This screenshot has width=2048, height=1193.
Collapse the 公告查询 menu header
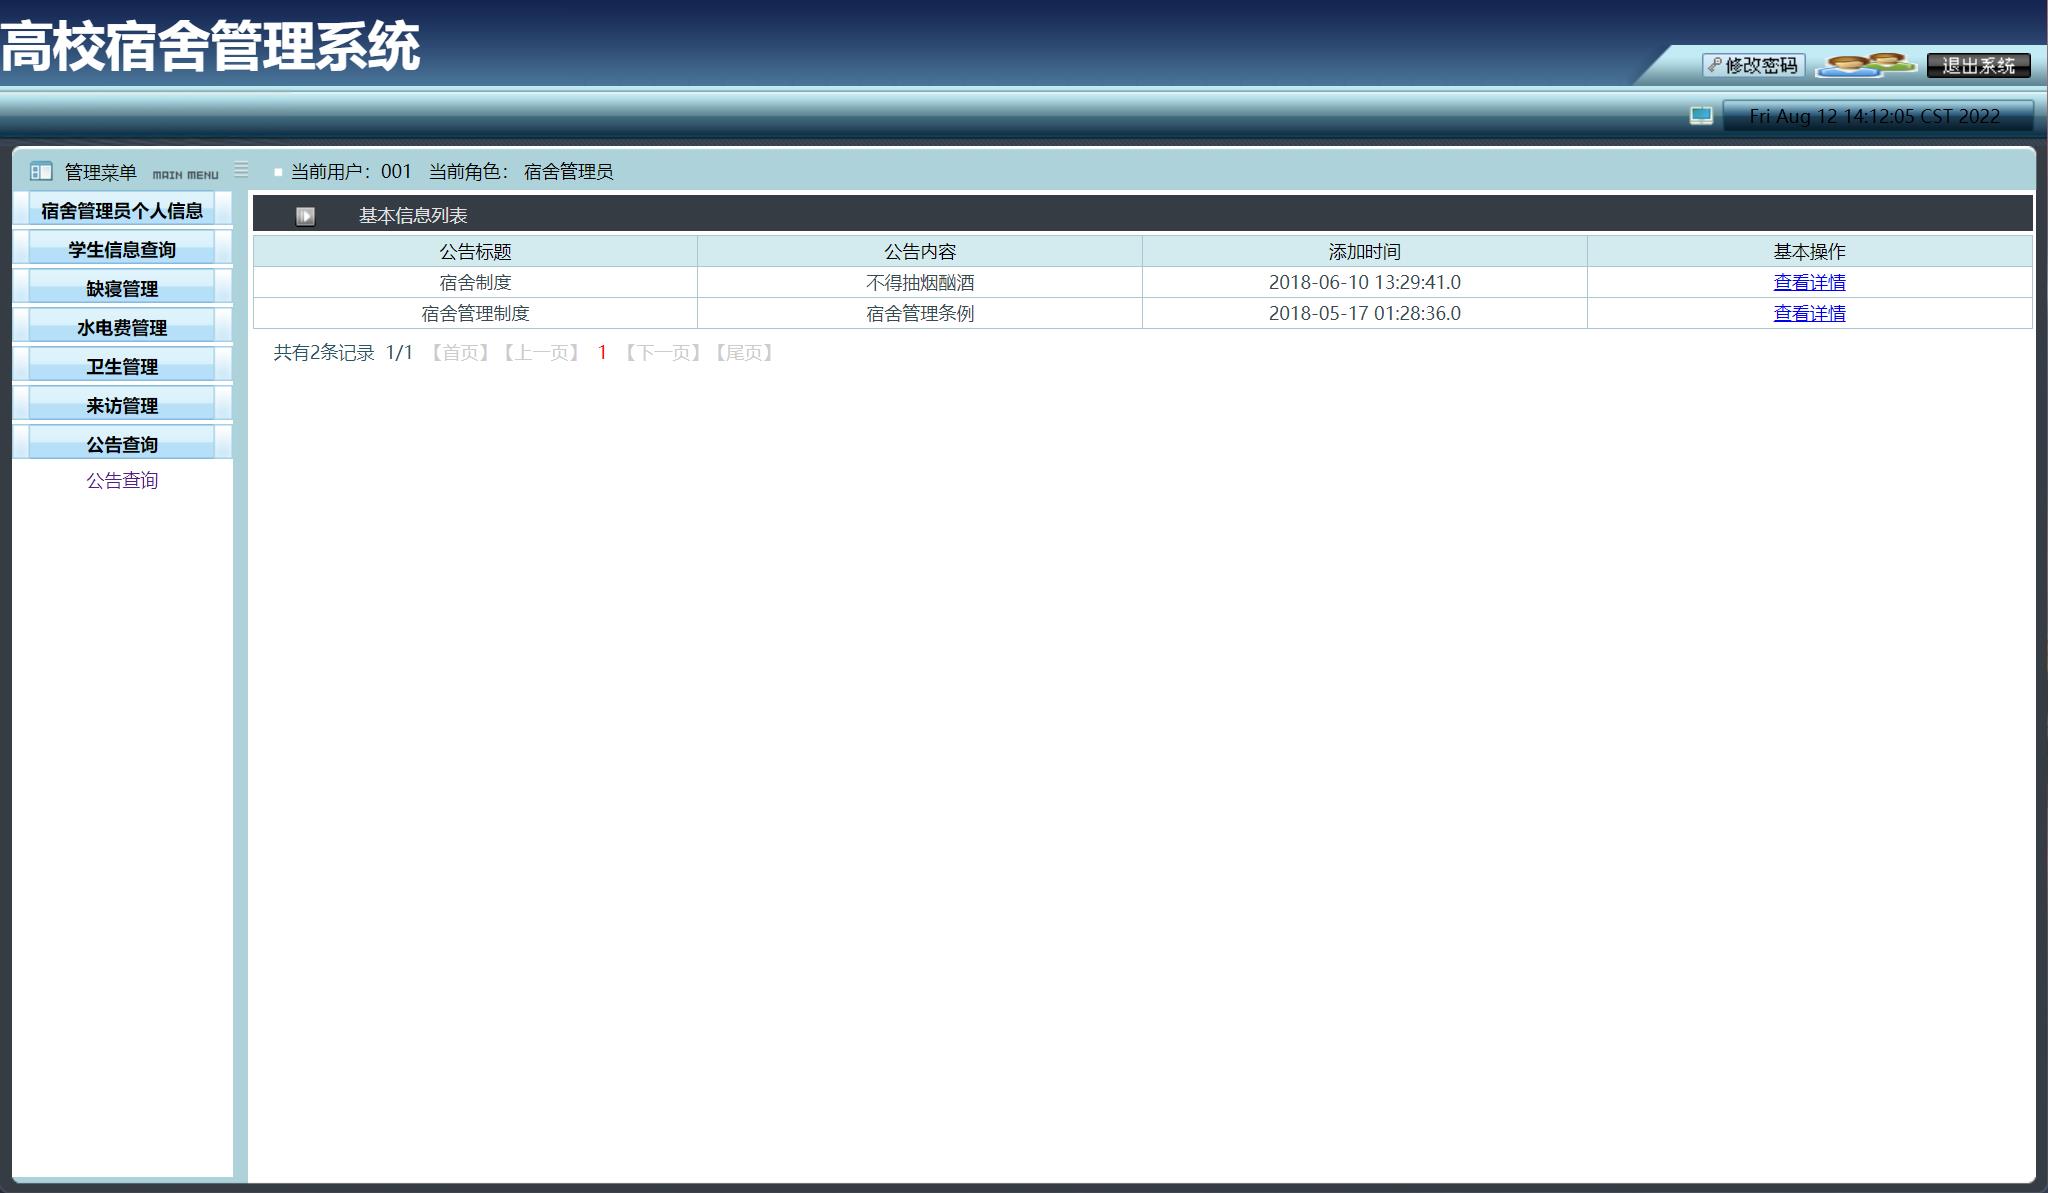(122, 445)
